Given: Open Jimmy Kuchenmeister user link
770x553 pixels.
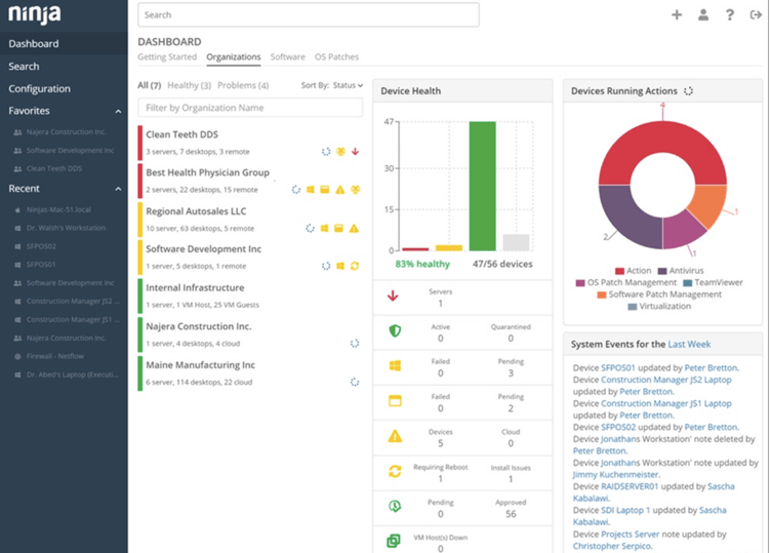Looking at the screenshot, I should (x=615, y=475).
